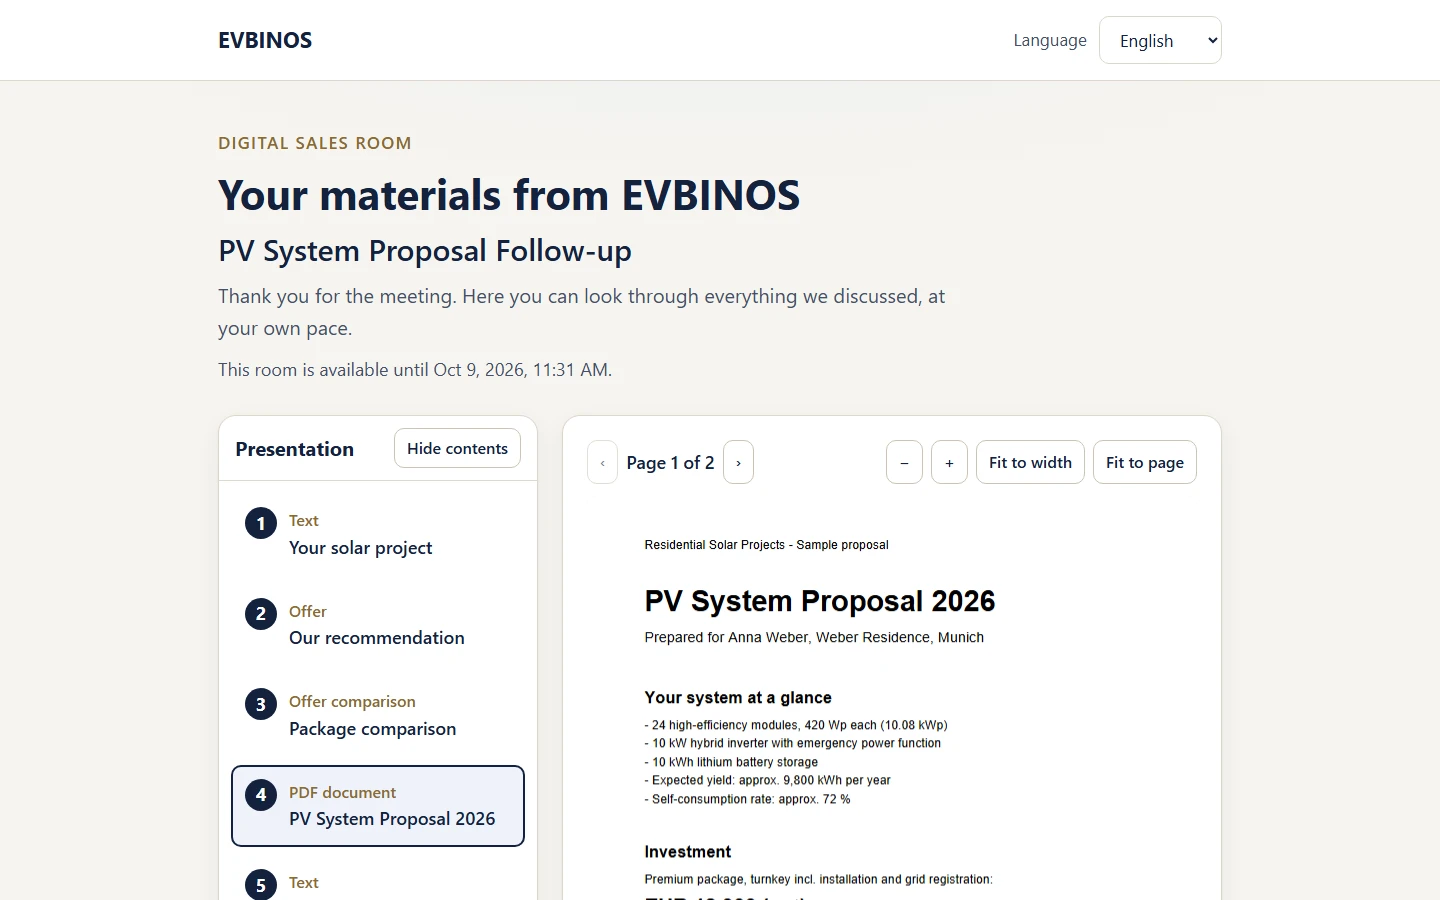Click 'Page 1 of 2' indicator
The width and height of the screenshot is (1440, 900).
coord(670,462)
